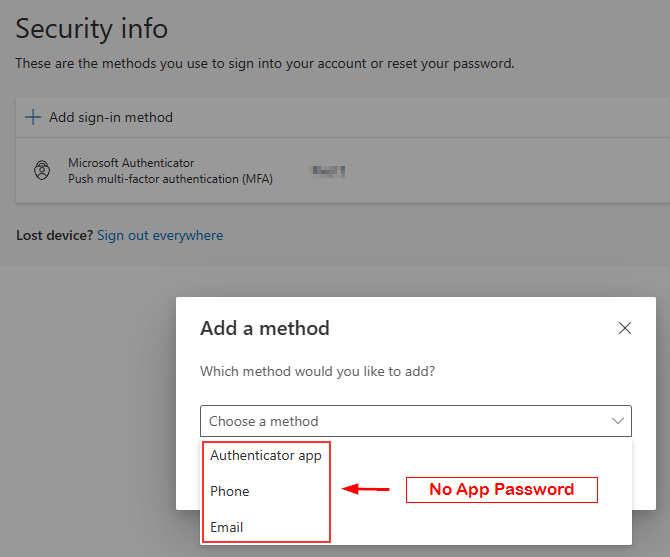Viewport: 670px width, 557px height.
Task: Select the Authenticator app option
Action: click(x=266, y=455)
